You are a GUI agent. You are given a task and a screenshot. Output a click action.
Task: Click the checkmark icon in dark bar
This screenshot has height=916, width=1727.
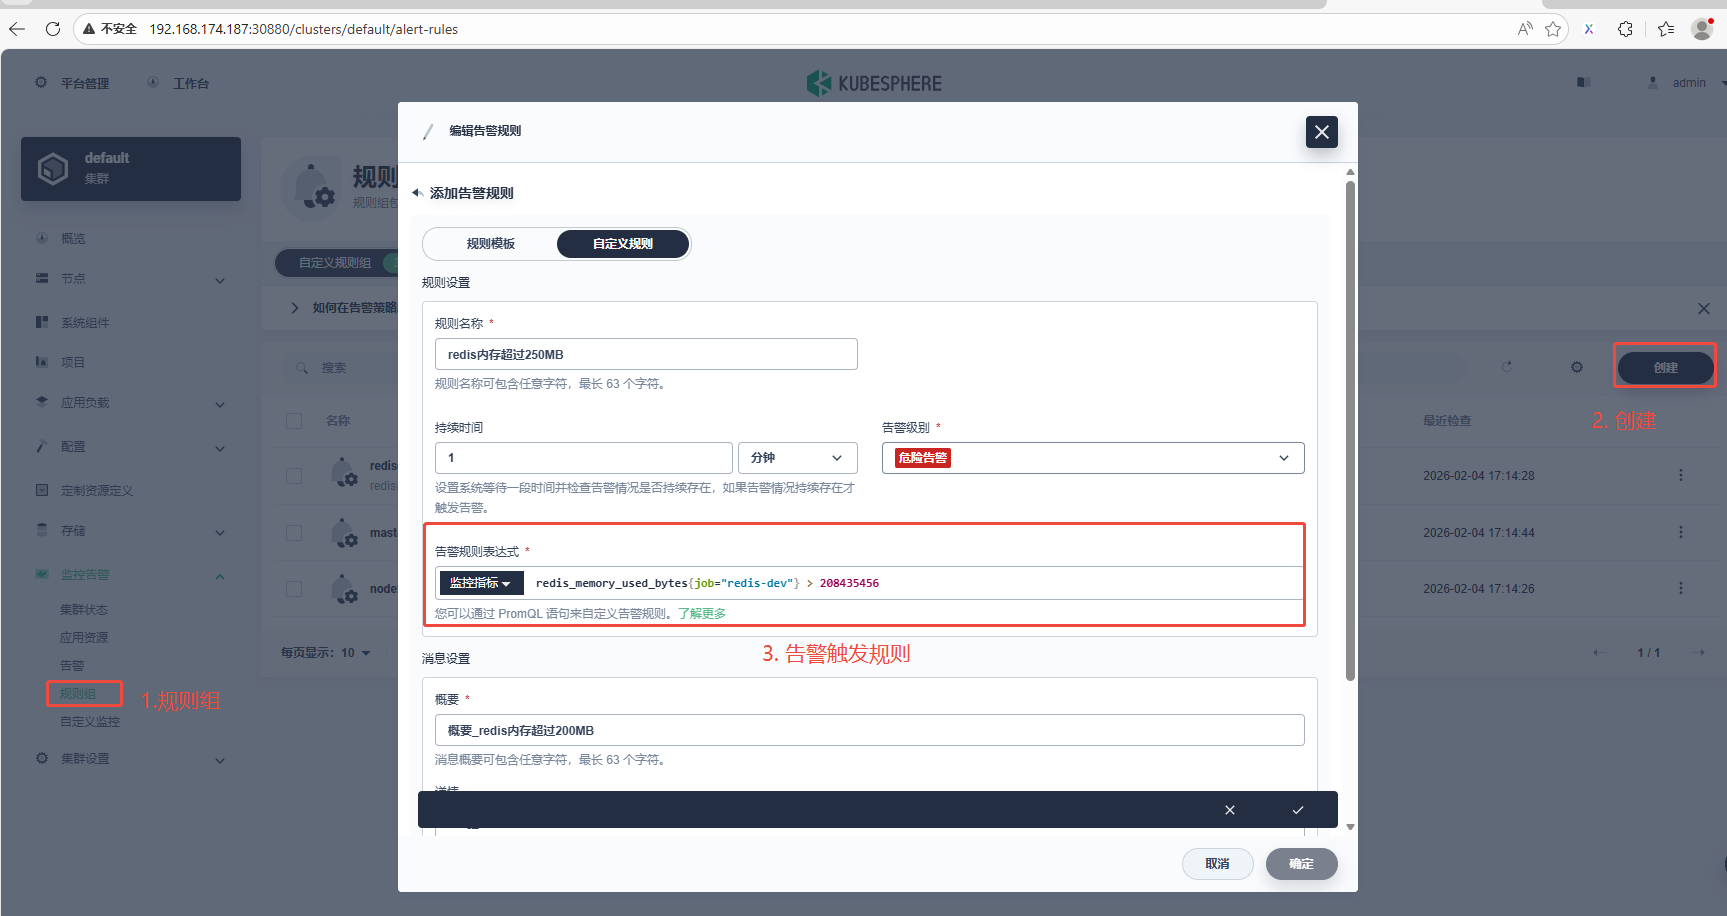[x=1298, y=810]
